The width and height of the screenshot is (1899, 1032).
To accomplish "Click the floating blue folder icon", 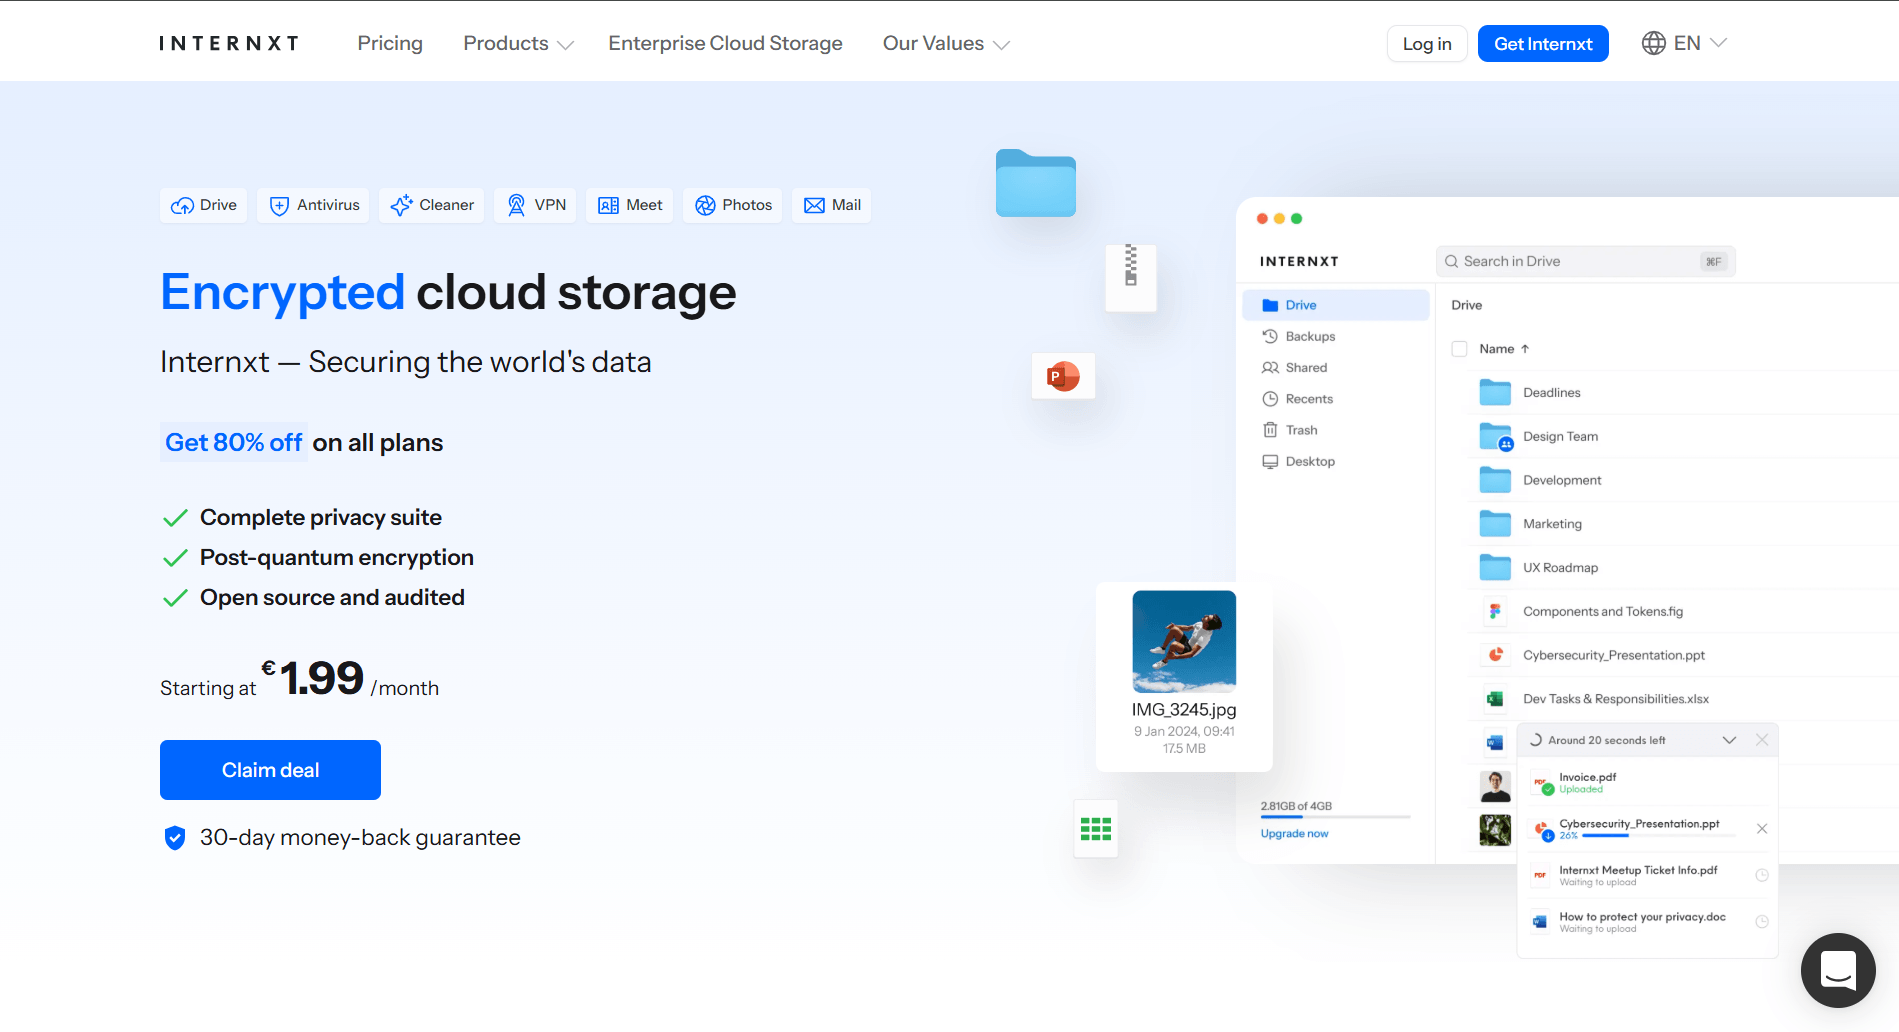I will coord(1035,183).
